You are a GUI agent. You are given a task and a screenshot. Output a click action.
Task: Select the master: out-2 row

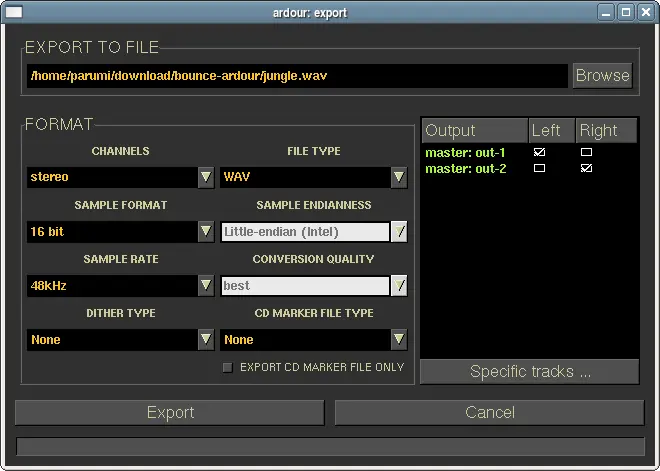click(x=530, y=168)
